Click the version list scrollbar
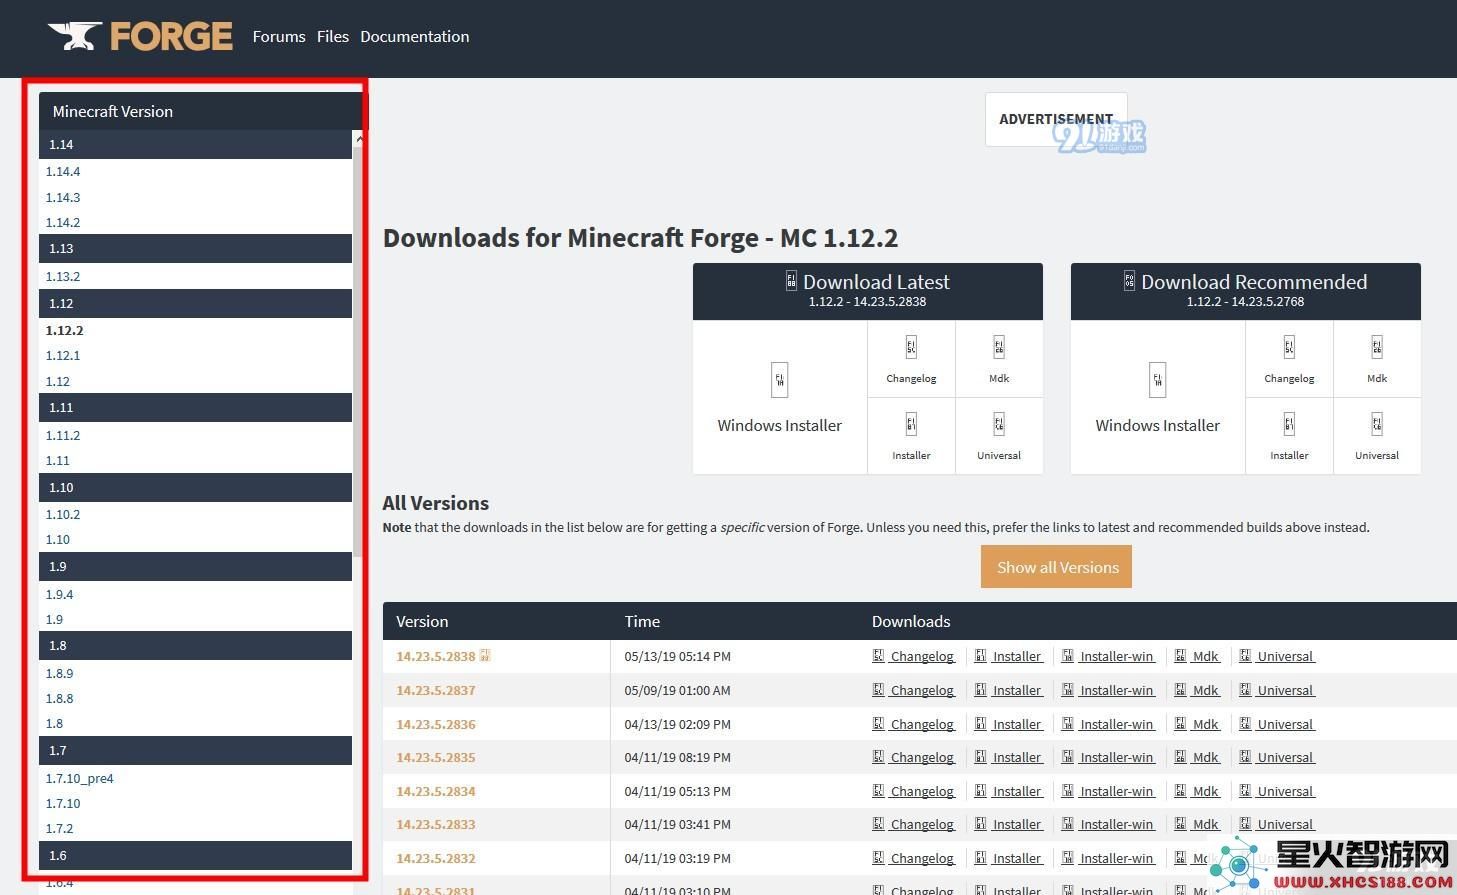Viewport: 1457px width, 895px height. pyautogui.click(x=358, y=350)
